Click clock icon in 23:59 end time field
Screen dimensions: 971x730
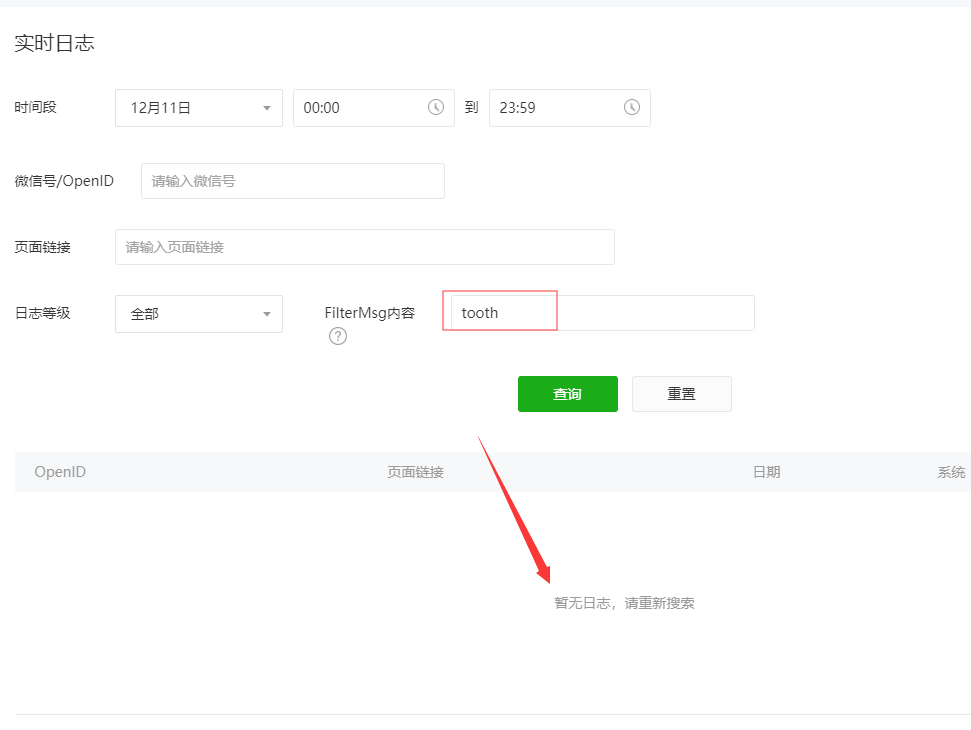pos(632,107)
